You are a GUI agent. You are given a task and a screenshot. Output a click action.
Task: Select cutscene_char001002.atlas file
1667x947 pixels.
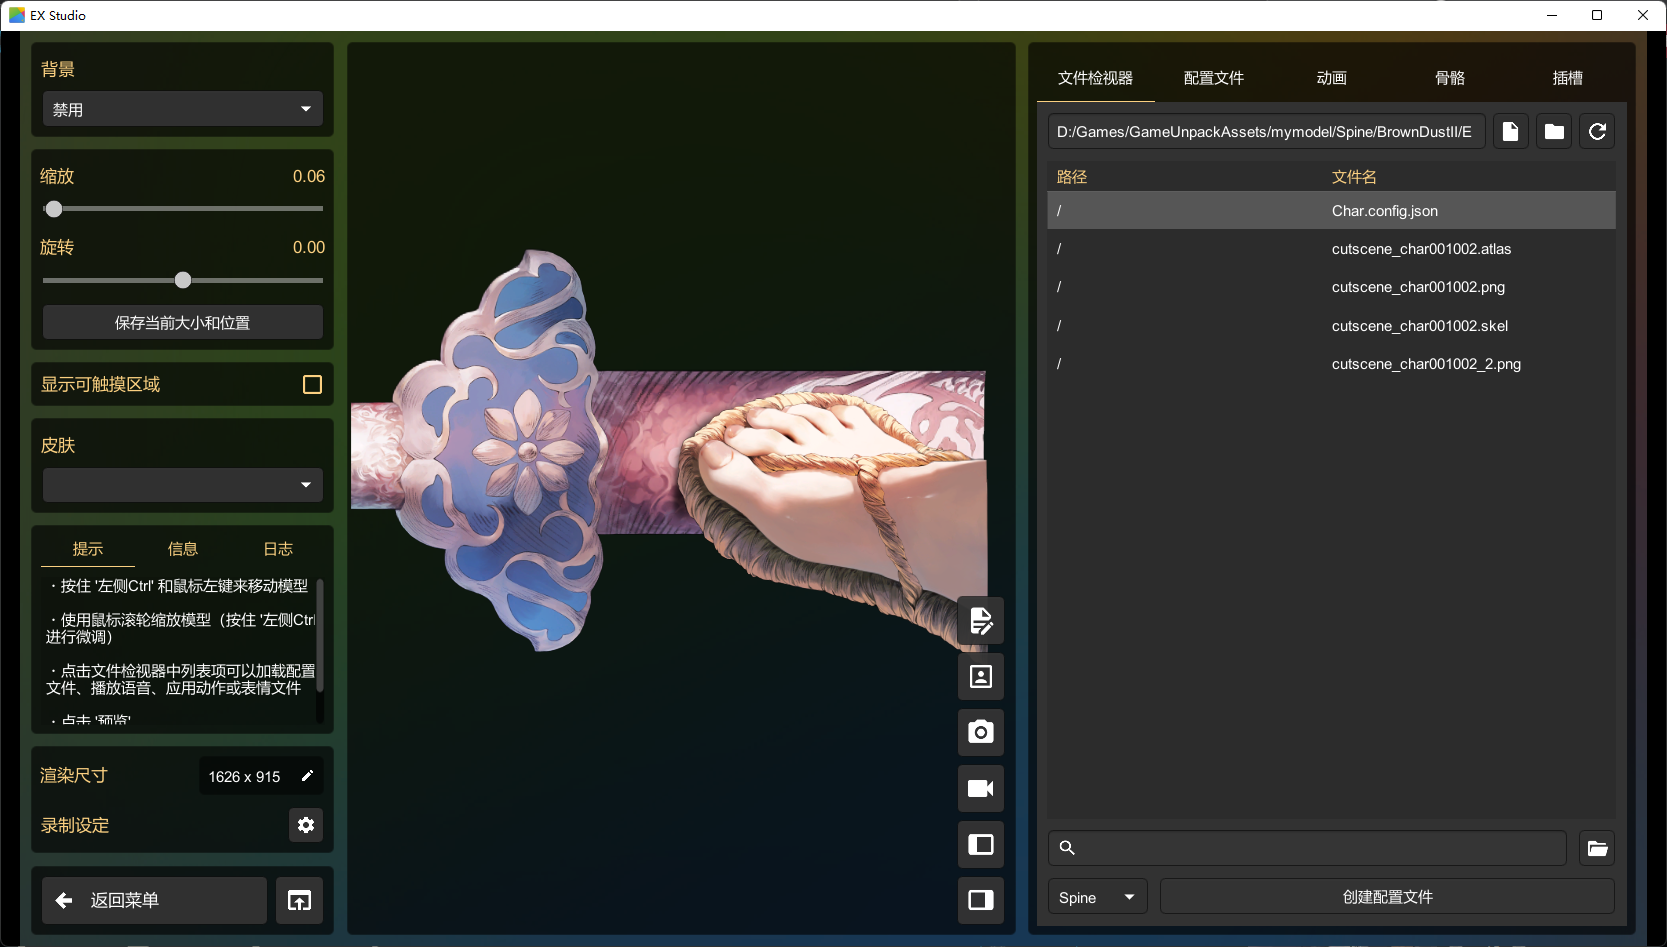pyautogui.click(x=1331, y=249)
